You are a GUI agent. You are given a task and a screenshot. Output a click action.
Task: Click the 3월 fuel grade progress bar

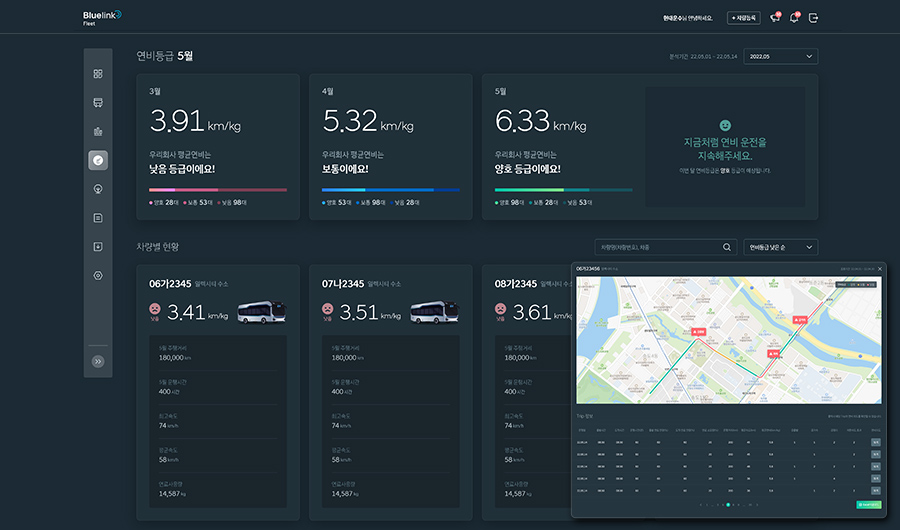point(218,189)
